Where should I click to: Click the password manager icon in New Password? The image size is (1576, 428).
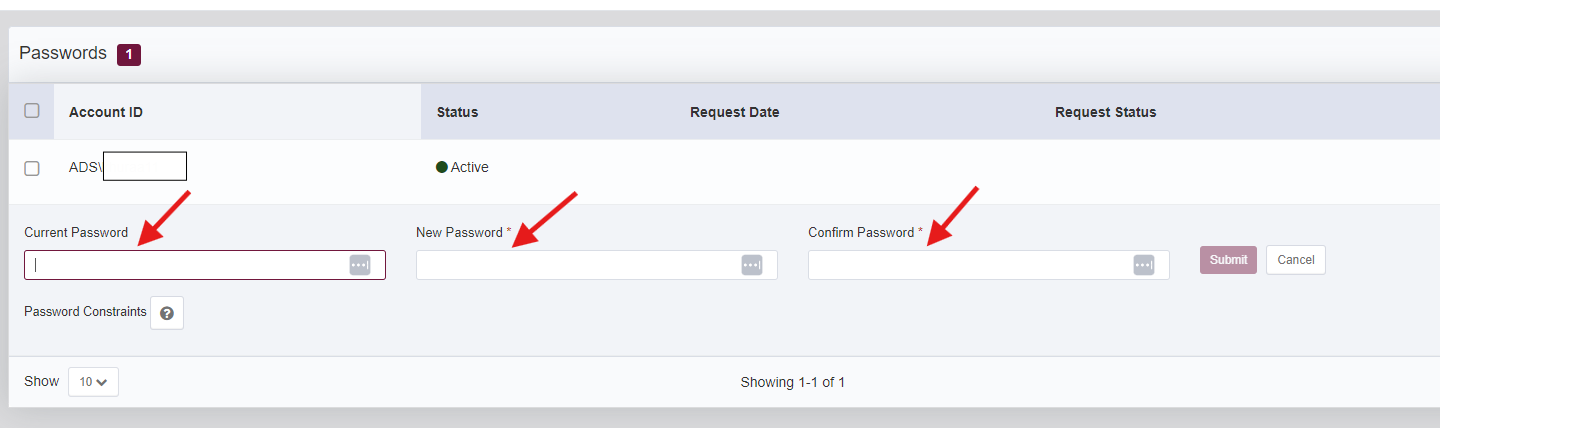pos(752,265)
